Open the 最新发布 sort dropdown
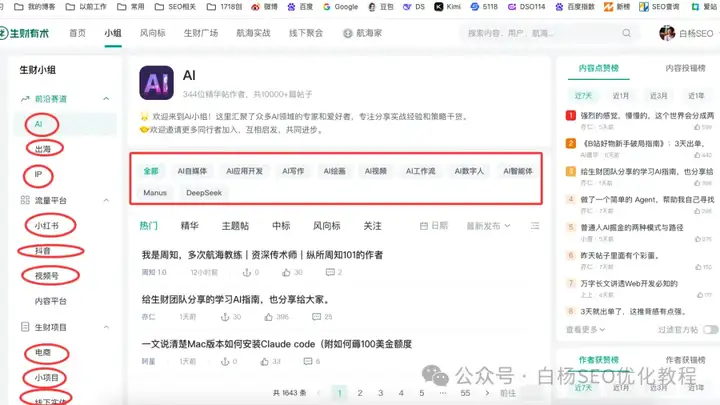 point(488,225)
